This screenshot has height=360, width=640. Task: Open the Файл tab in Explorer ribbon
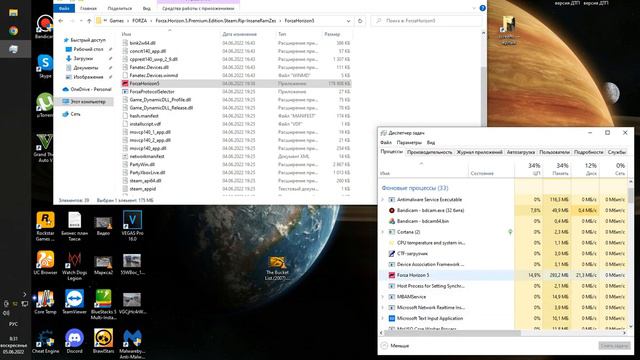tap(64, 8)
